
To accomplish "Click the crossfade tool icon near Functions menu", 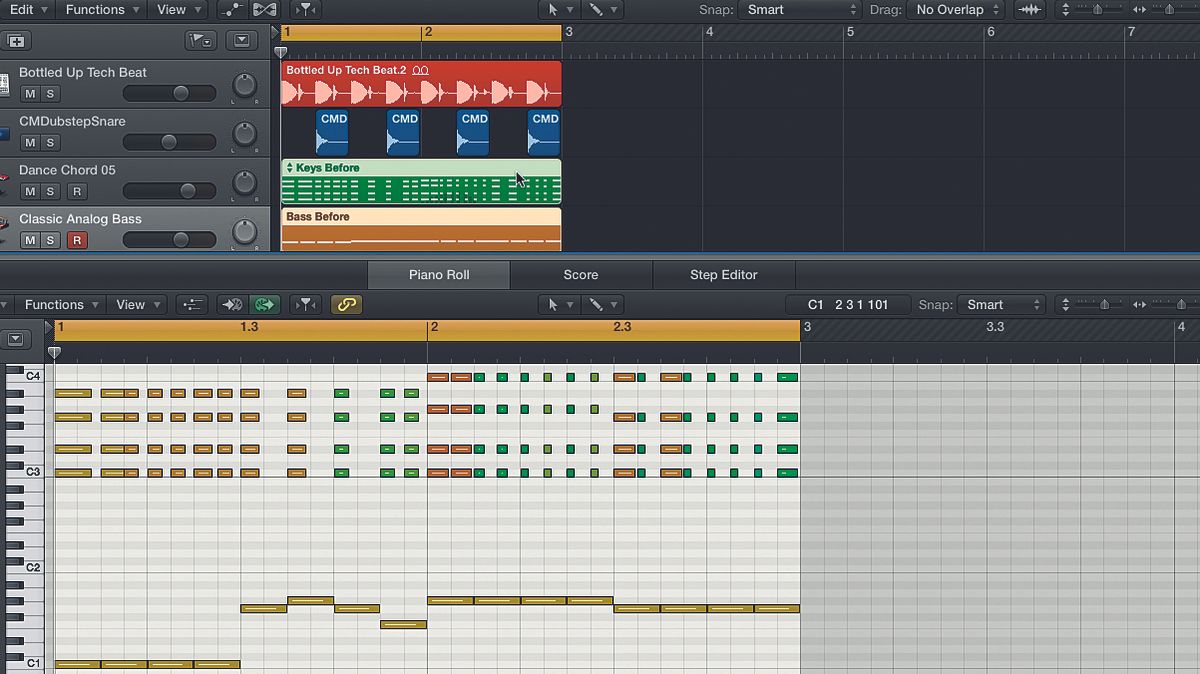I will click(263, 10).
